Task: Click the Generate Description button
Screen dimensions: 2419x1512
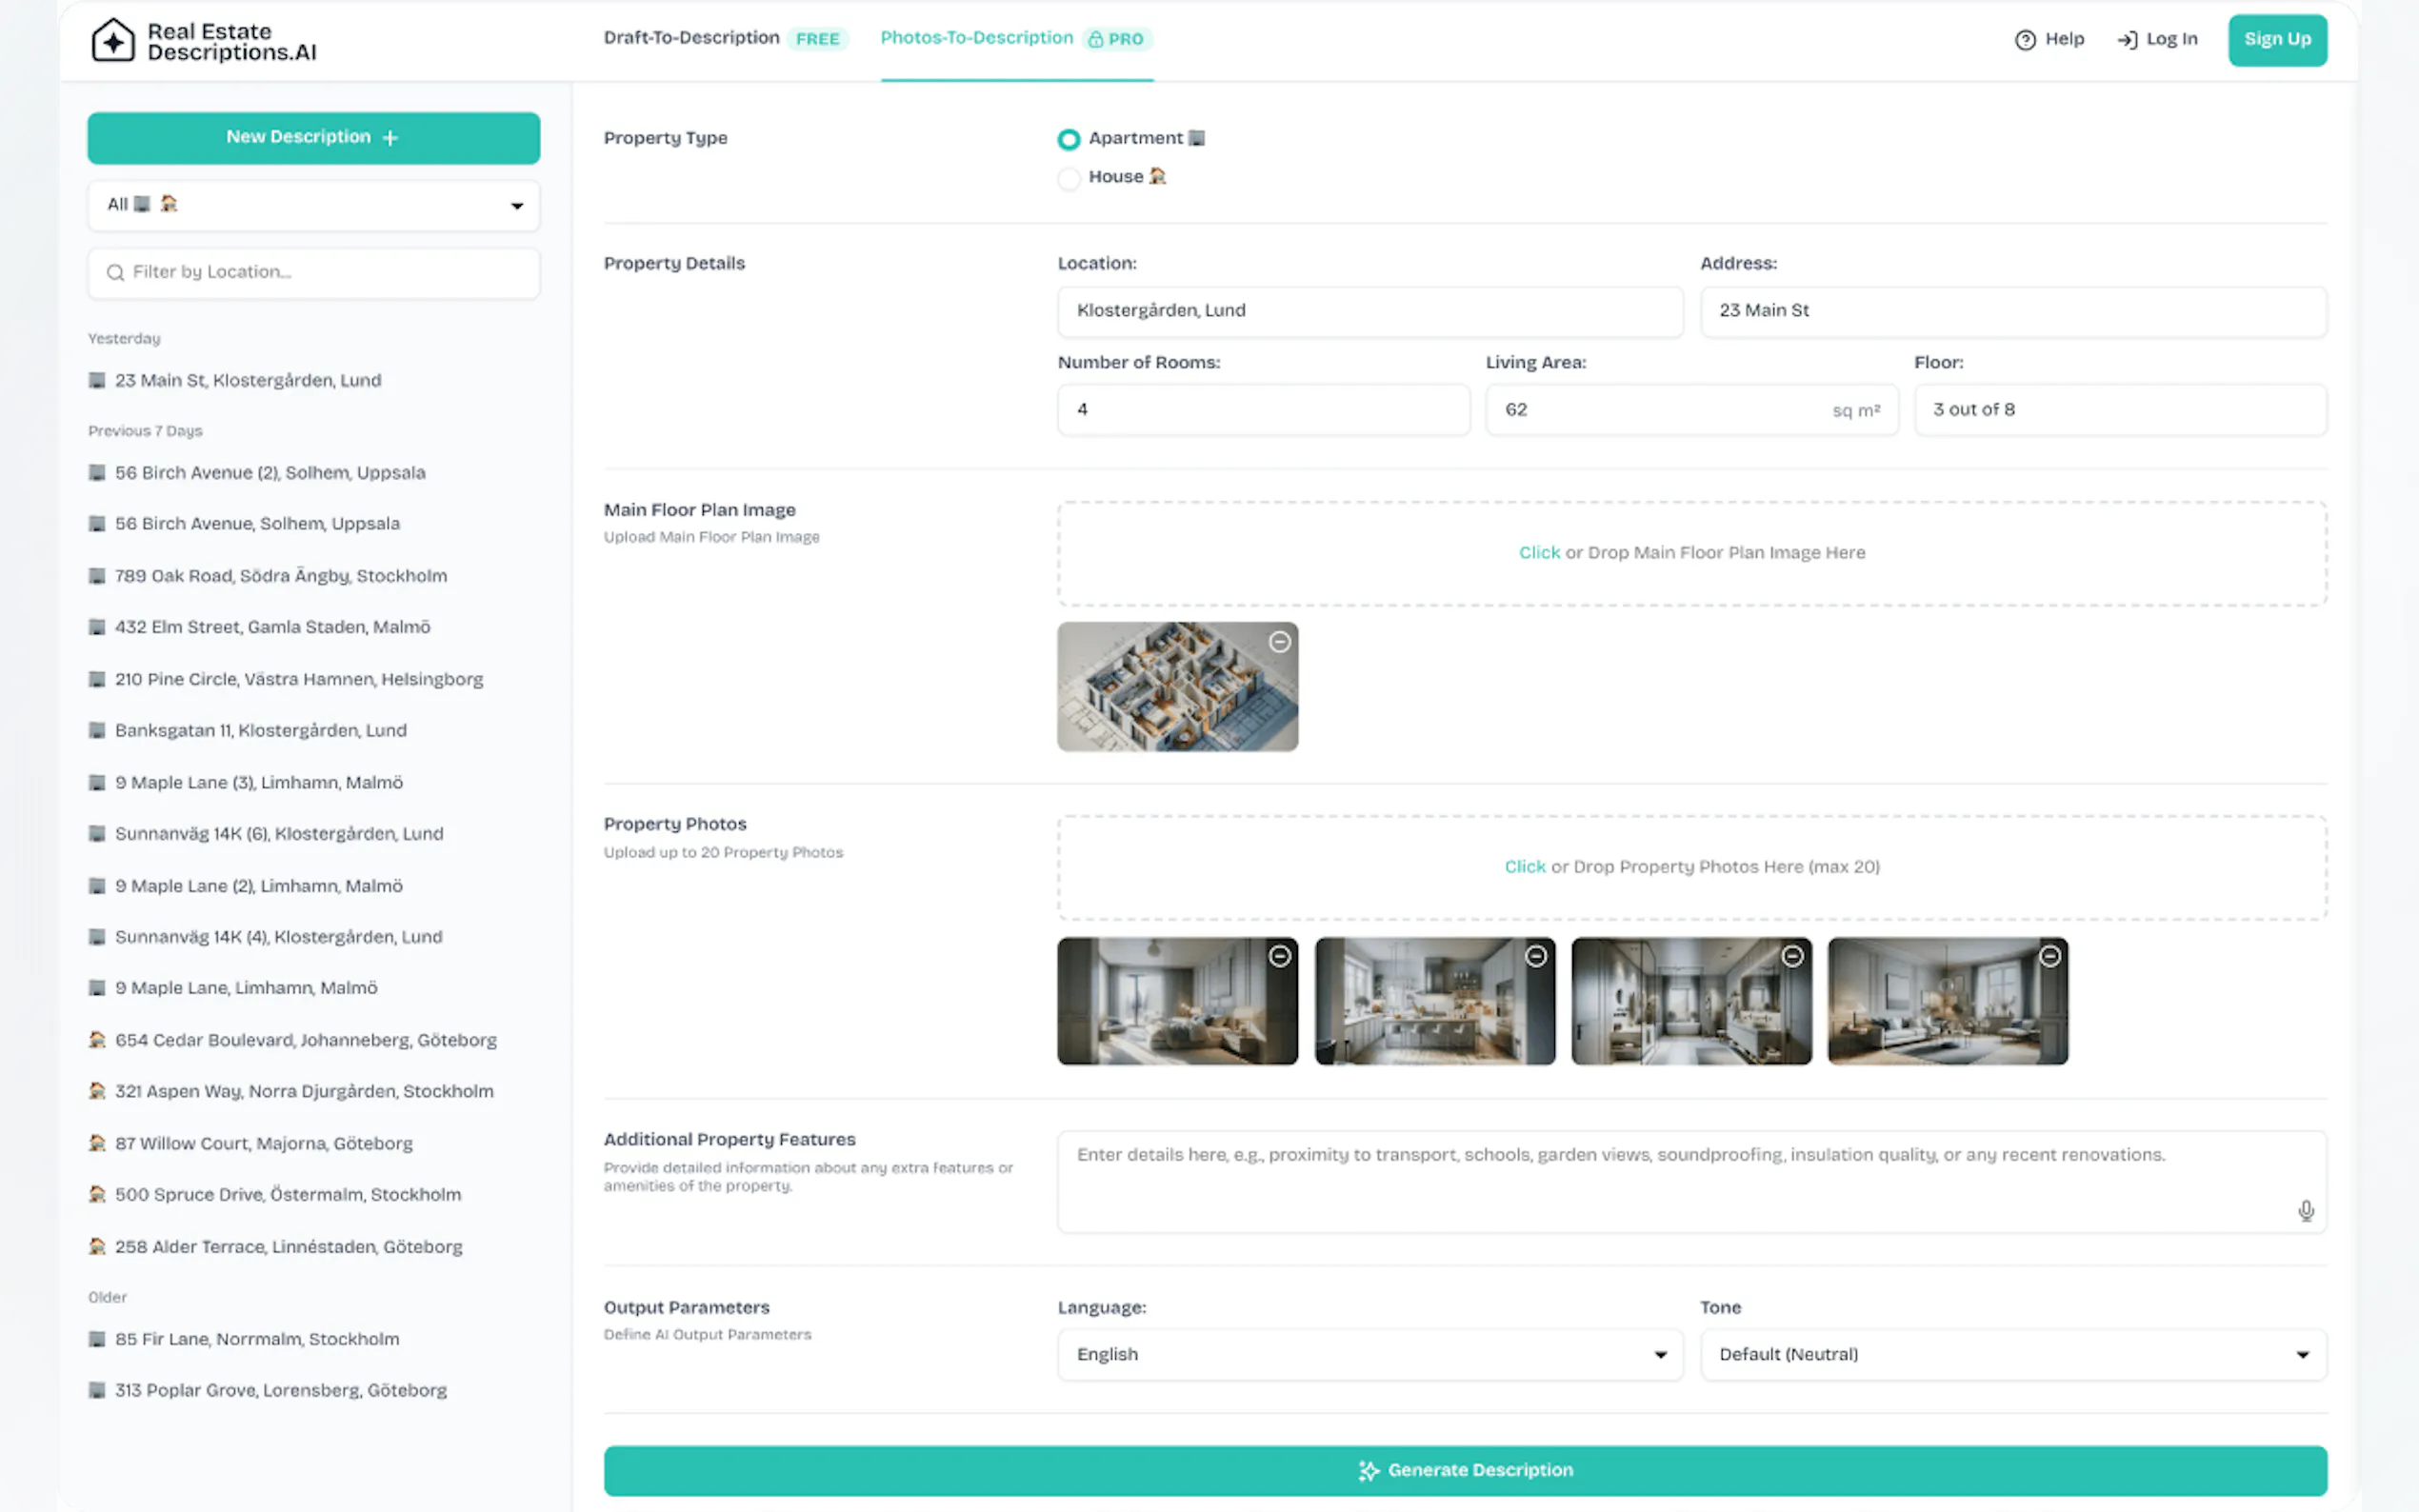Action: 1464,1470
